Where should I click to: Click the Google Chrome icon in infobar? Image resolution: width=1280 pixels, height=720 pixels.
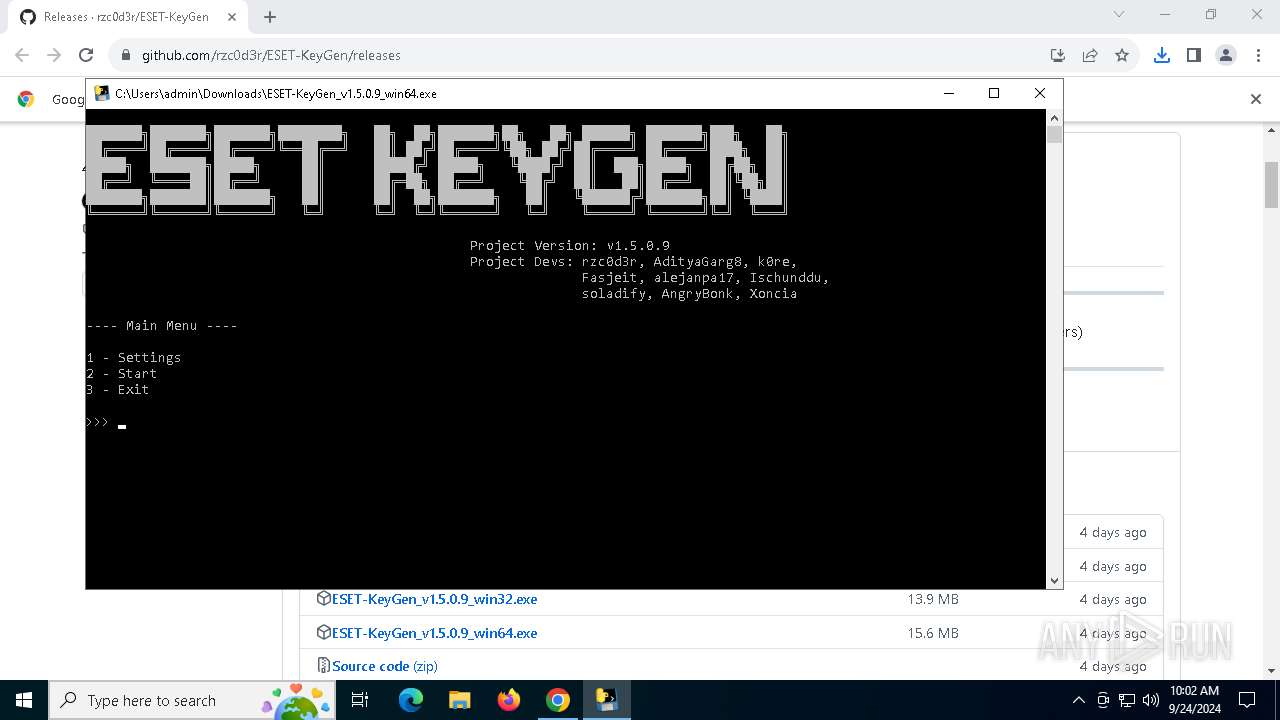tap(26, 99)
